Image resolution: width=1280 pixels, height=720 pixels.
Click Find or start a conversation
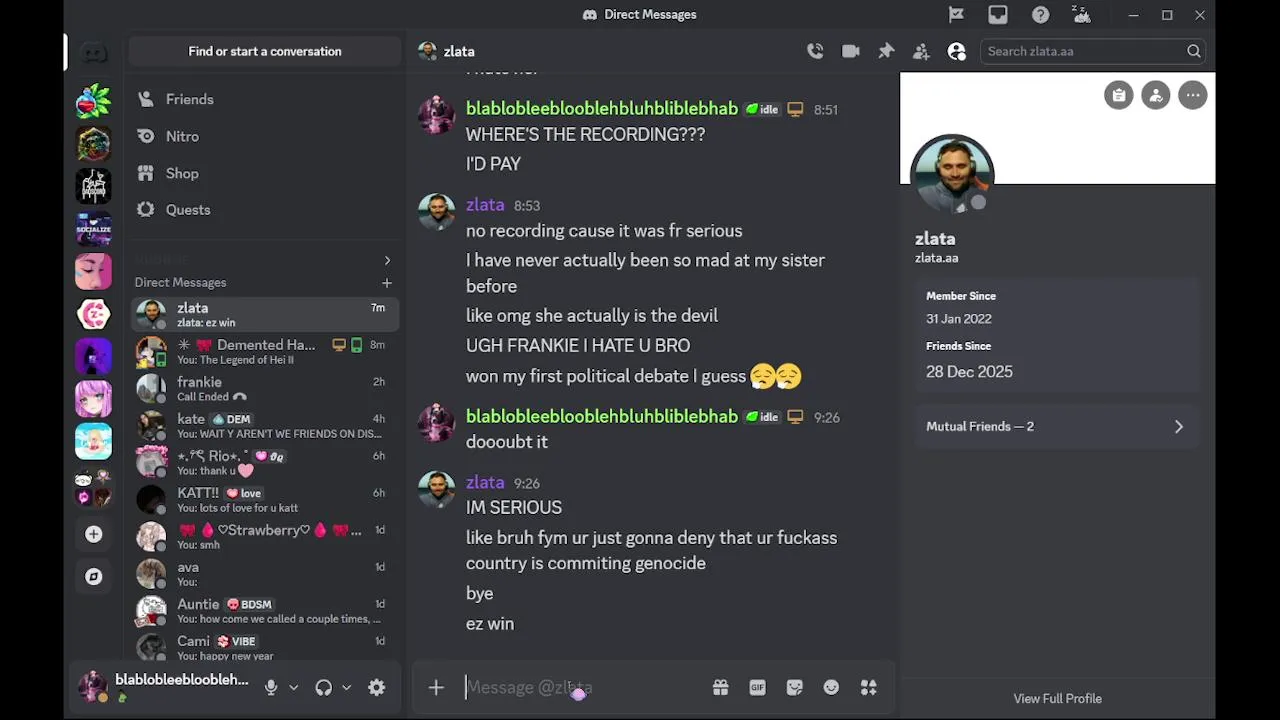tap(265, 51)
